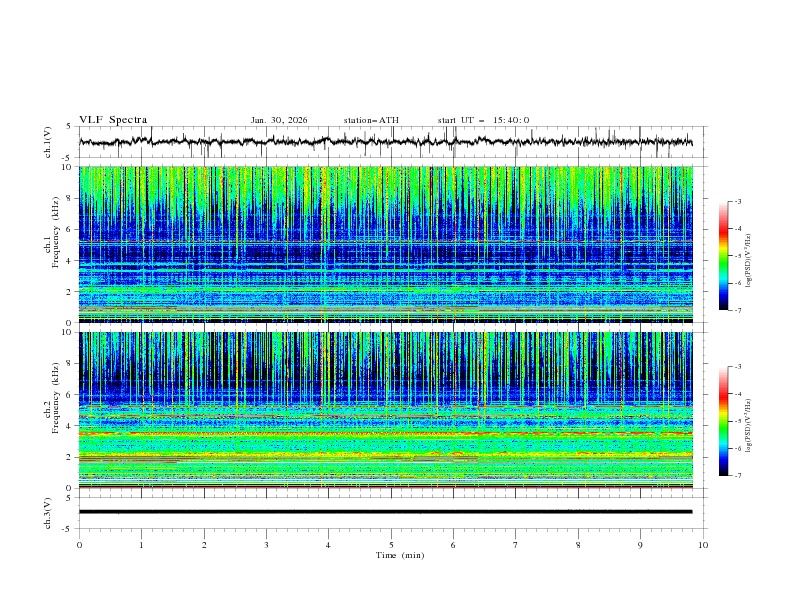
Task: Click the '-3' value on ch.1 color bar
Action: tap(737, 201)
